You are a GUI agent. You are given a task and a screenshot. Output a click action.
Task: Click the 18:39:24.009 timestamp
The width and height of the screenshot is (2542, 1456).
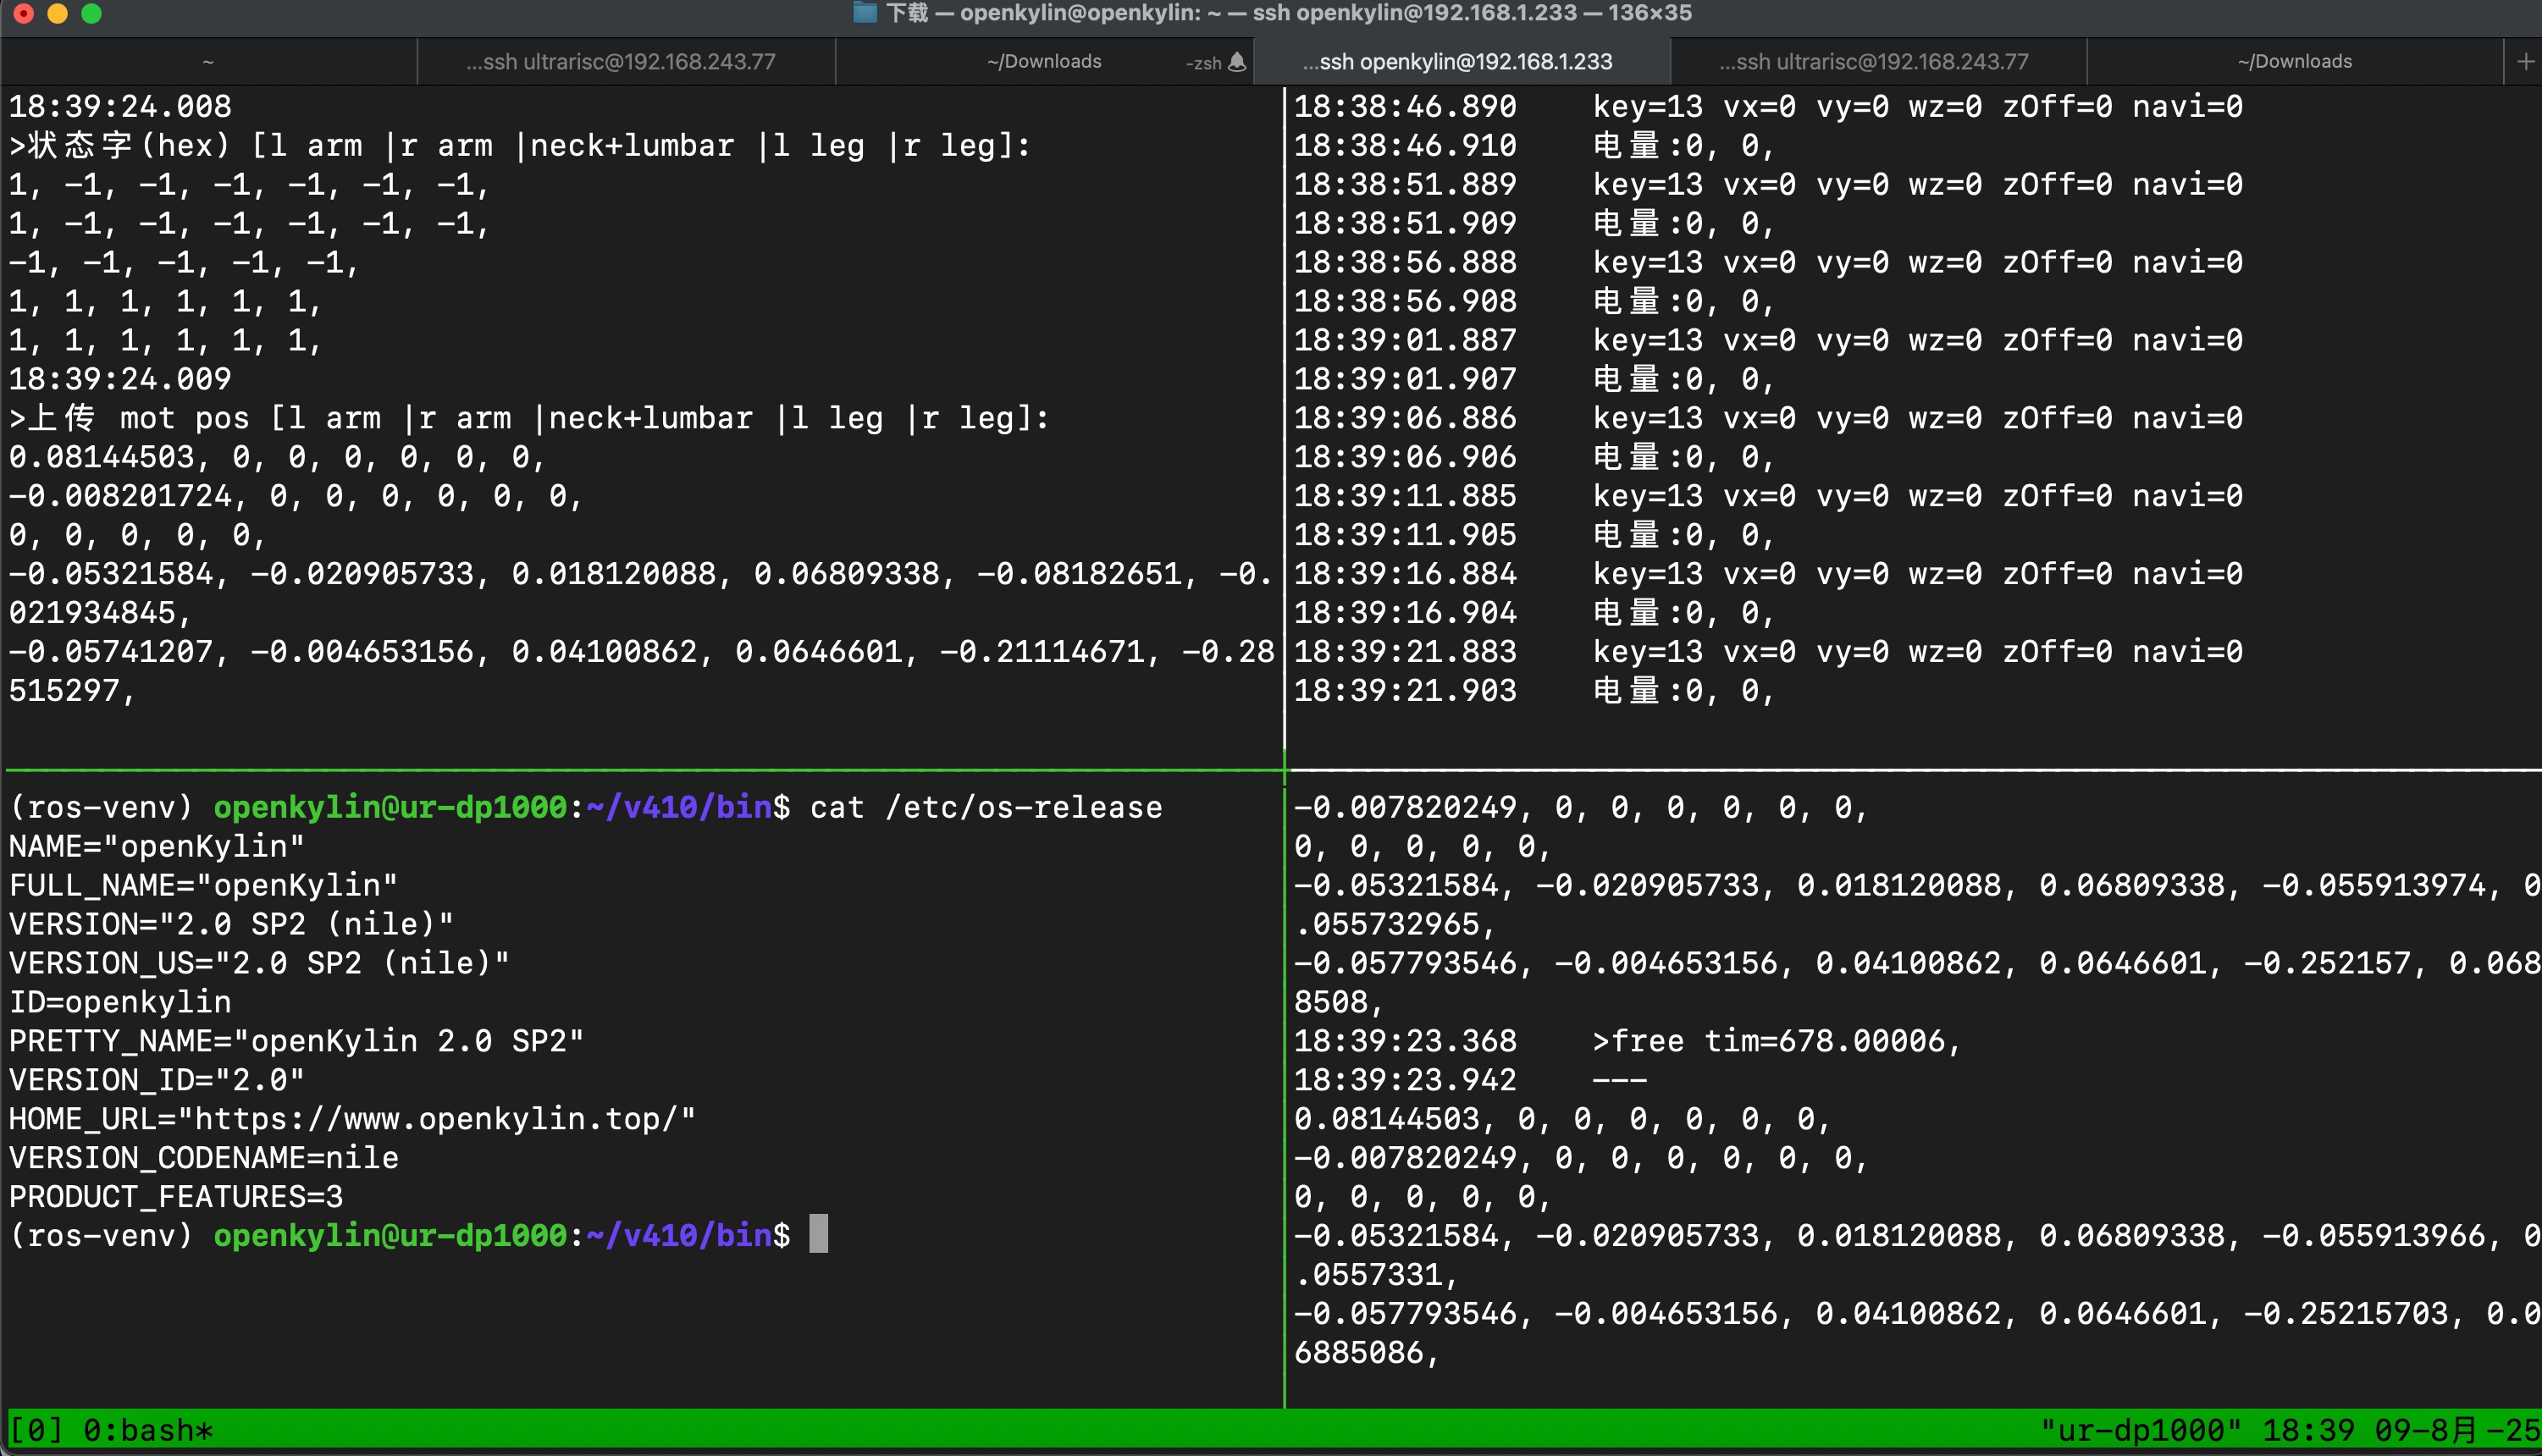tap(120, 379)
